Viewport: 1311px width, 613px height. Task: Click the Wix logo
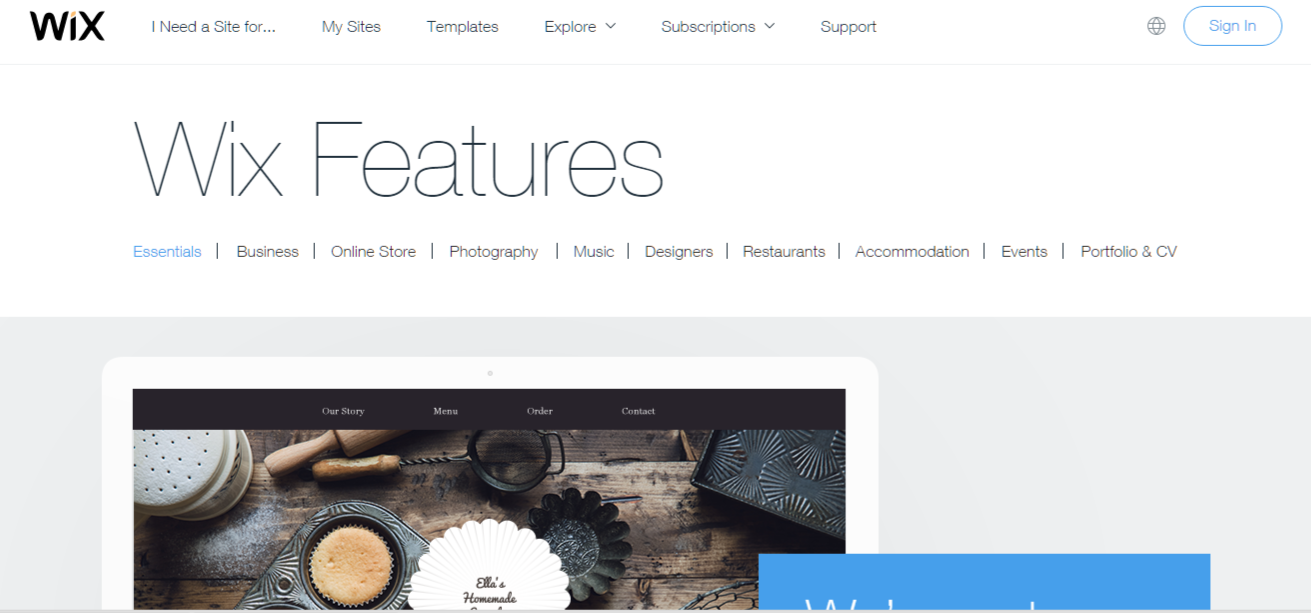coord(67,26)
